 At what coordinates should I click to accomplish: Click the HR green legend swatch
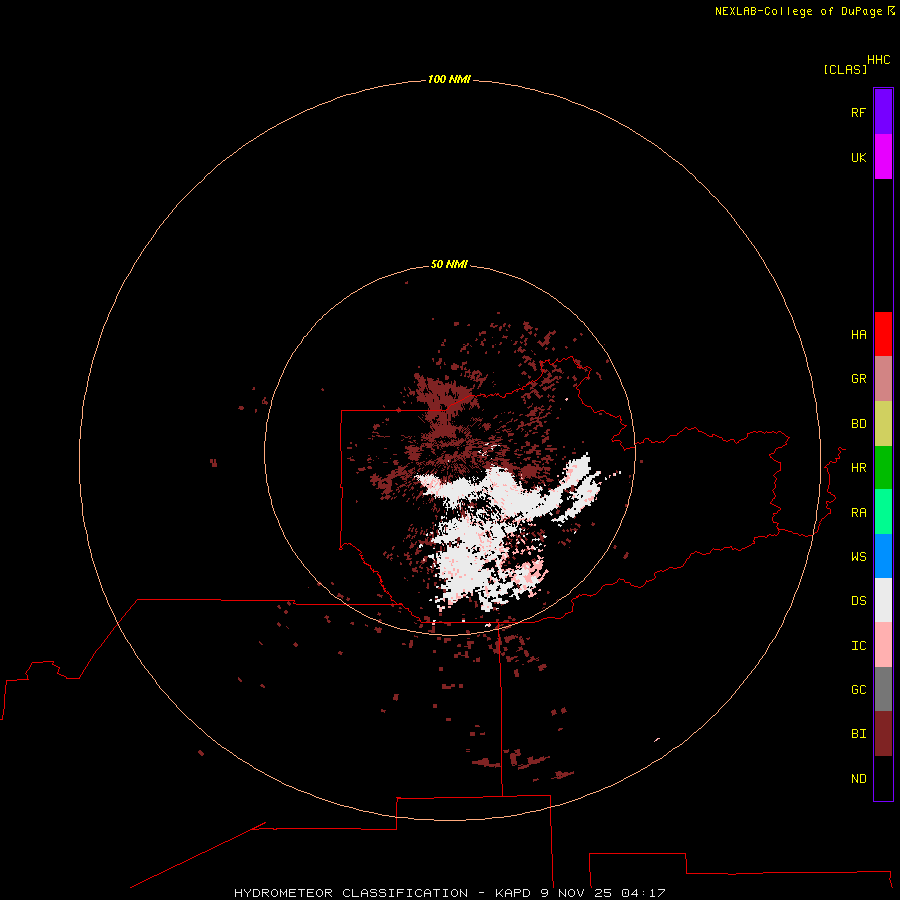pyautogui.click(x=883, y=468)
